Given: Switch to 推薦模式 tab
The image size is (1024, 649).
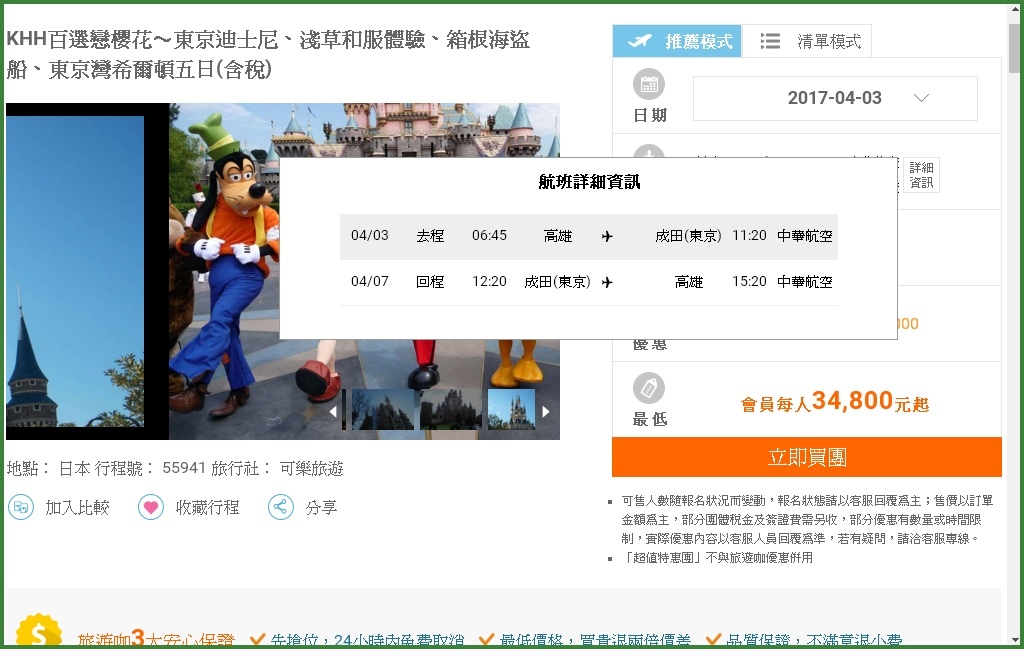Looking at the screenshot, I should point(677,41).
